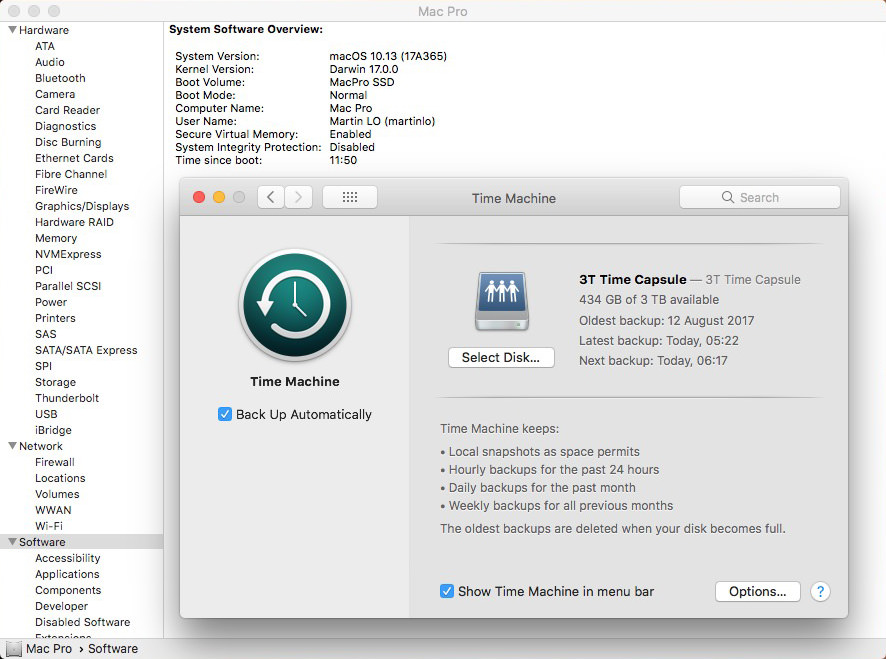Click the Latest backup: Today, 05:22 text
This screenshot has height=659, width=886.
coord(658,341)
